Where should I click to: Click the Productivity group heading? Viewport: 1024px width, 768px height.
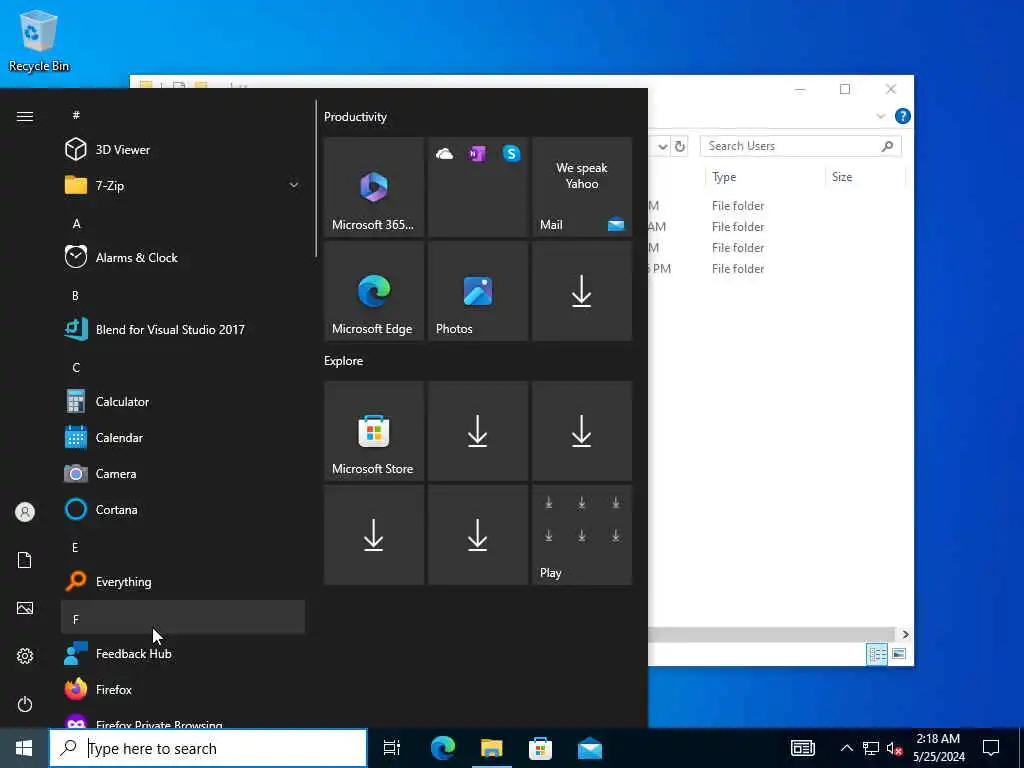(x=355, y=117)
